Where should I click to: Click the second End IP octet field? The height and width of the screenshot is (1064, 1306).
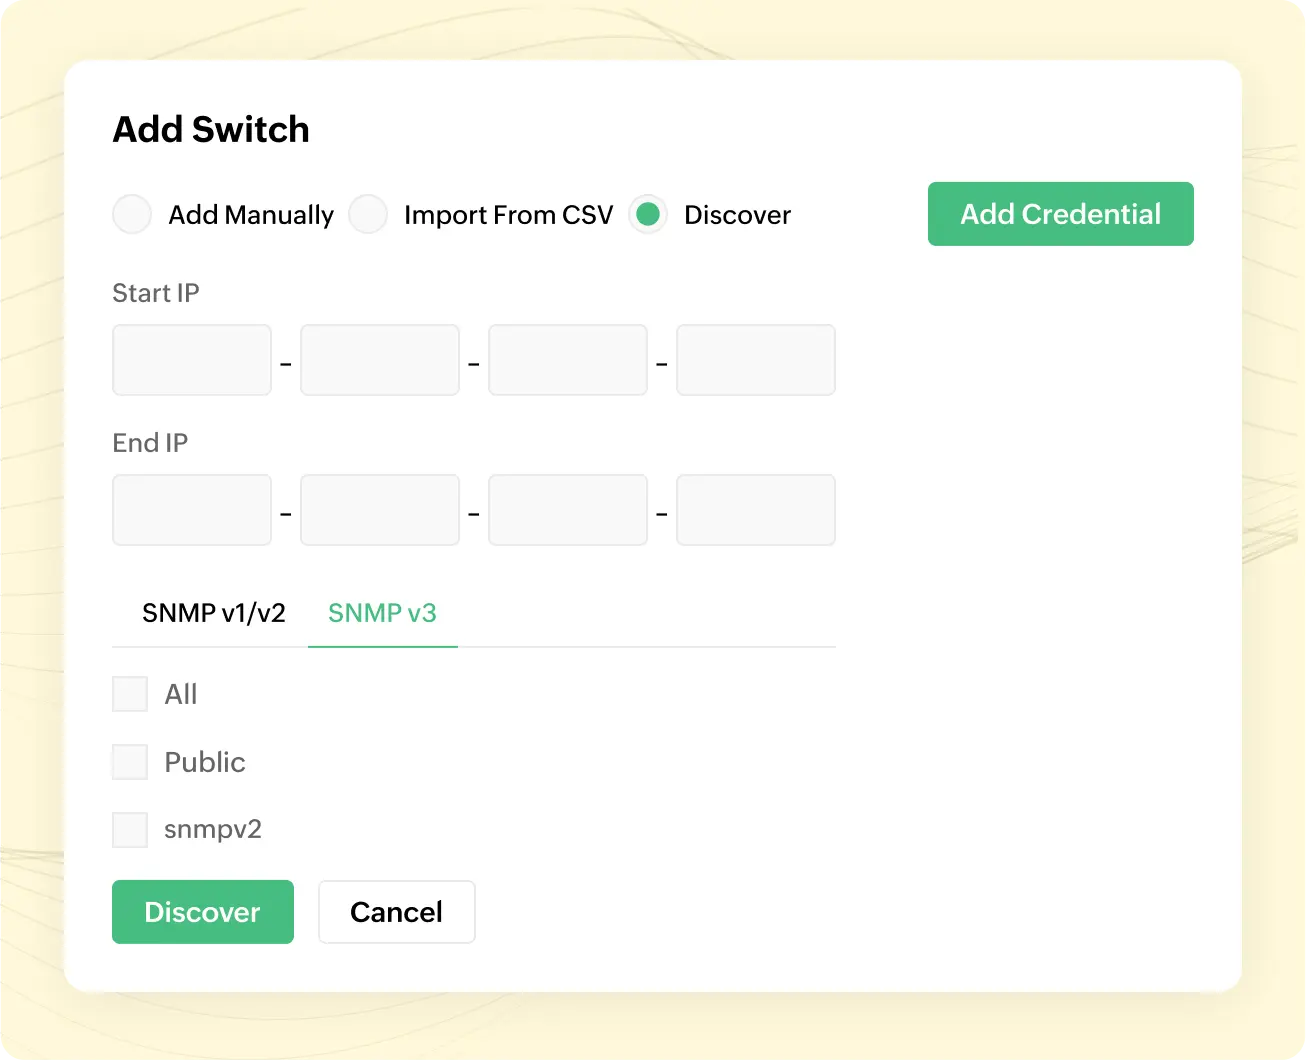[379, 510]
